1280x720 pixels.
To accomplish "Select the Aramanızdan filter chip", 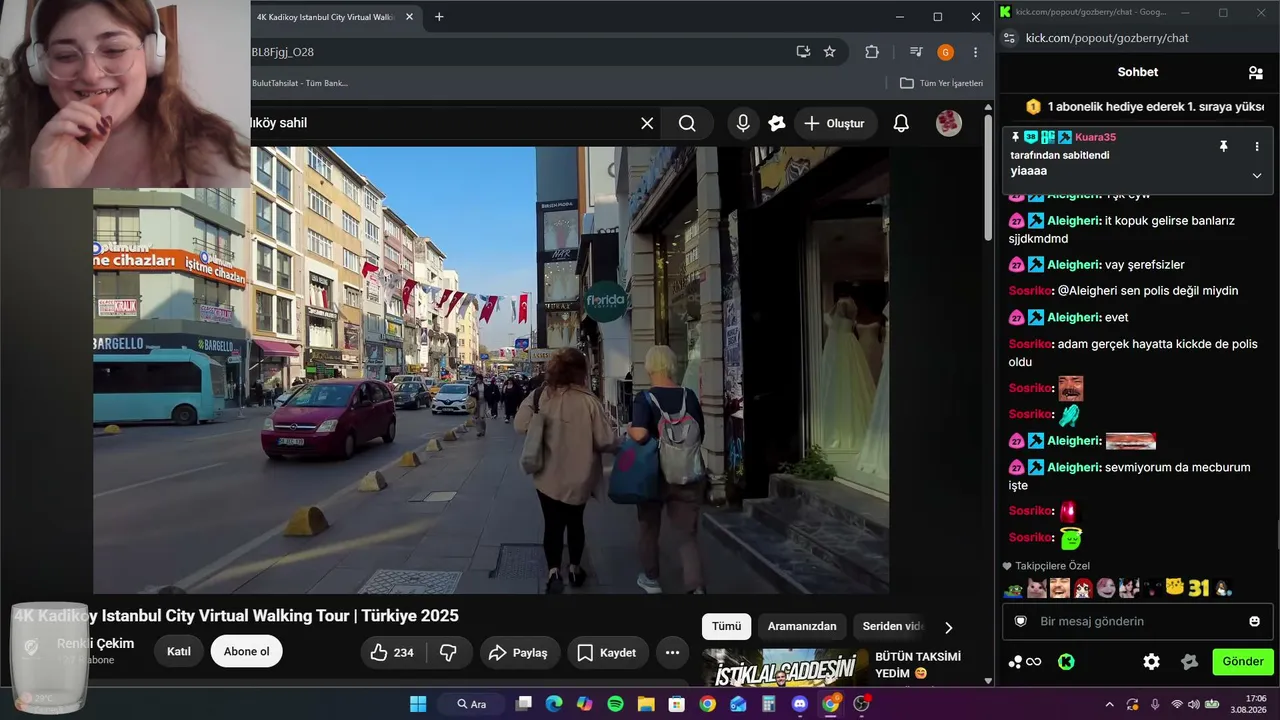I will (x=802, y=626).
